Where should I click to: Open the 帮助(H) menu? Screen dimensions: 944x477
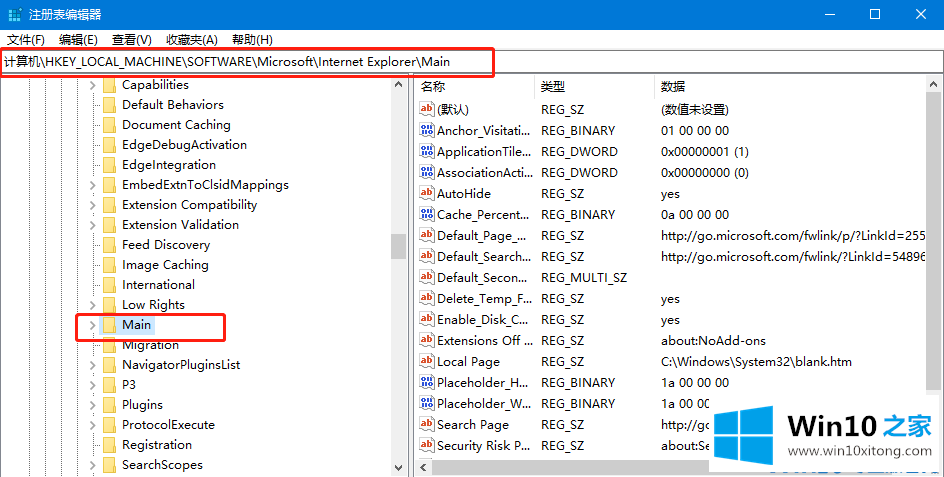click(252, 40)
